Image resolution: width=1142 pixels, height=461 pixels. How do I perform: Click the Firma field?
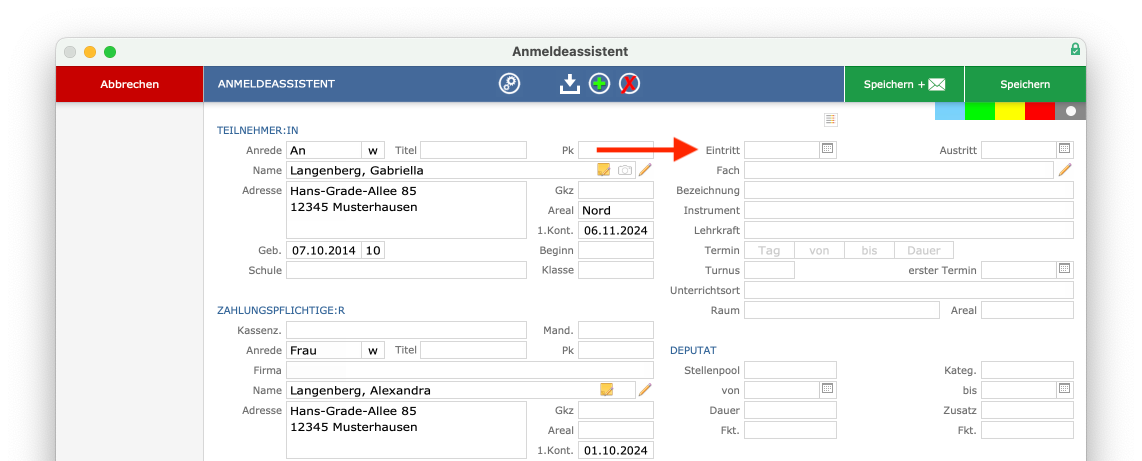tap(470, 370)
